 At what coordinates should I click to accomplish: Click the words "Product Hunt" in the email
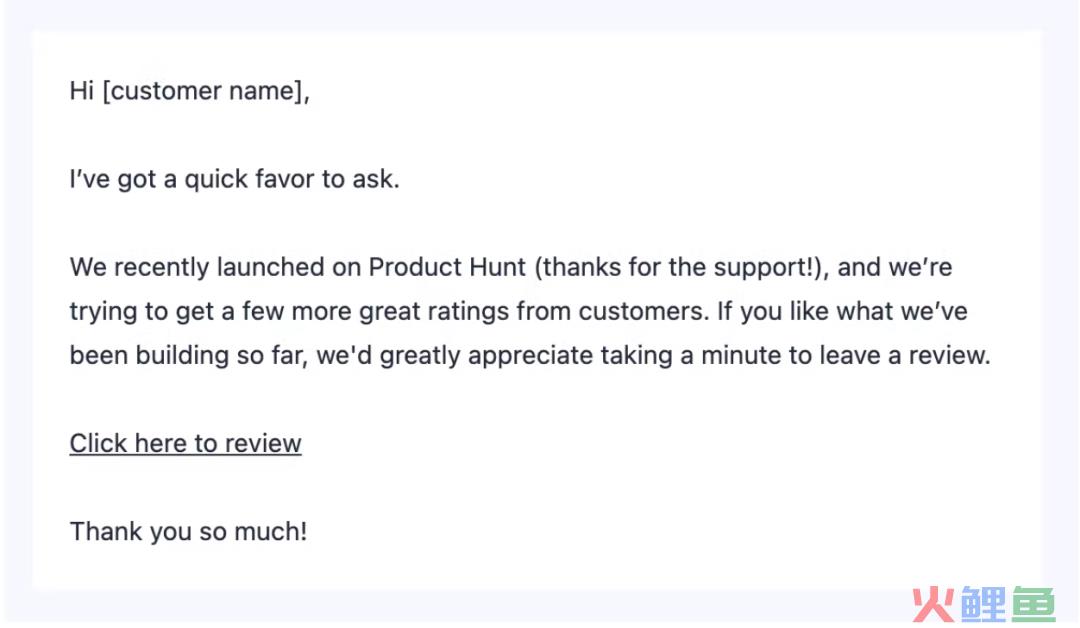[x=447, y=267]
